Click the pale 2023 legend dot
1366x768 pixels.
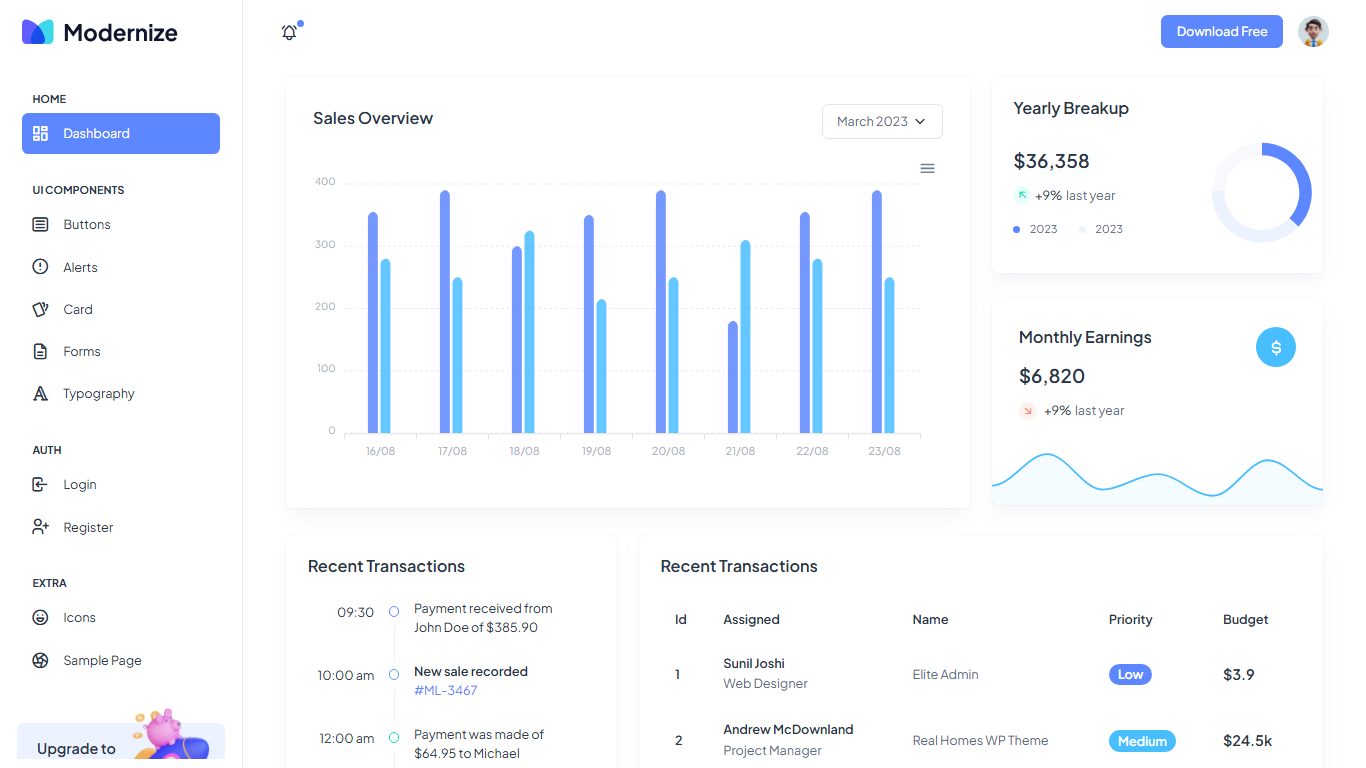(1083, 229)
